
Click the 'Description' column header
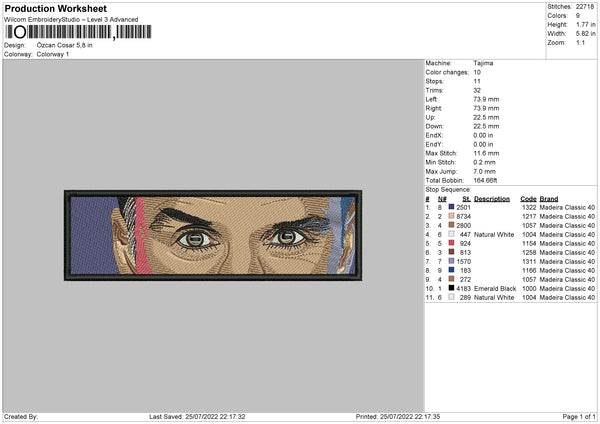tap(492, 199)
